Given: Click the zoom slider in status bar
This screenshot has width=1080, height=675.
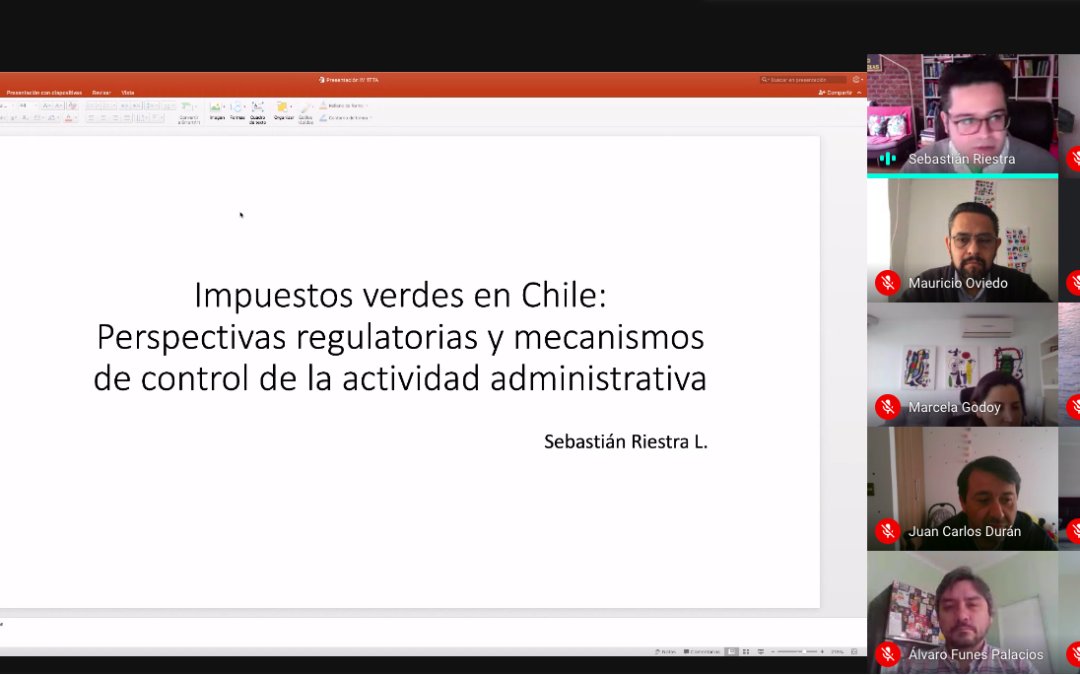Looking at the screenshot, I should click(x=803, y=652).
